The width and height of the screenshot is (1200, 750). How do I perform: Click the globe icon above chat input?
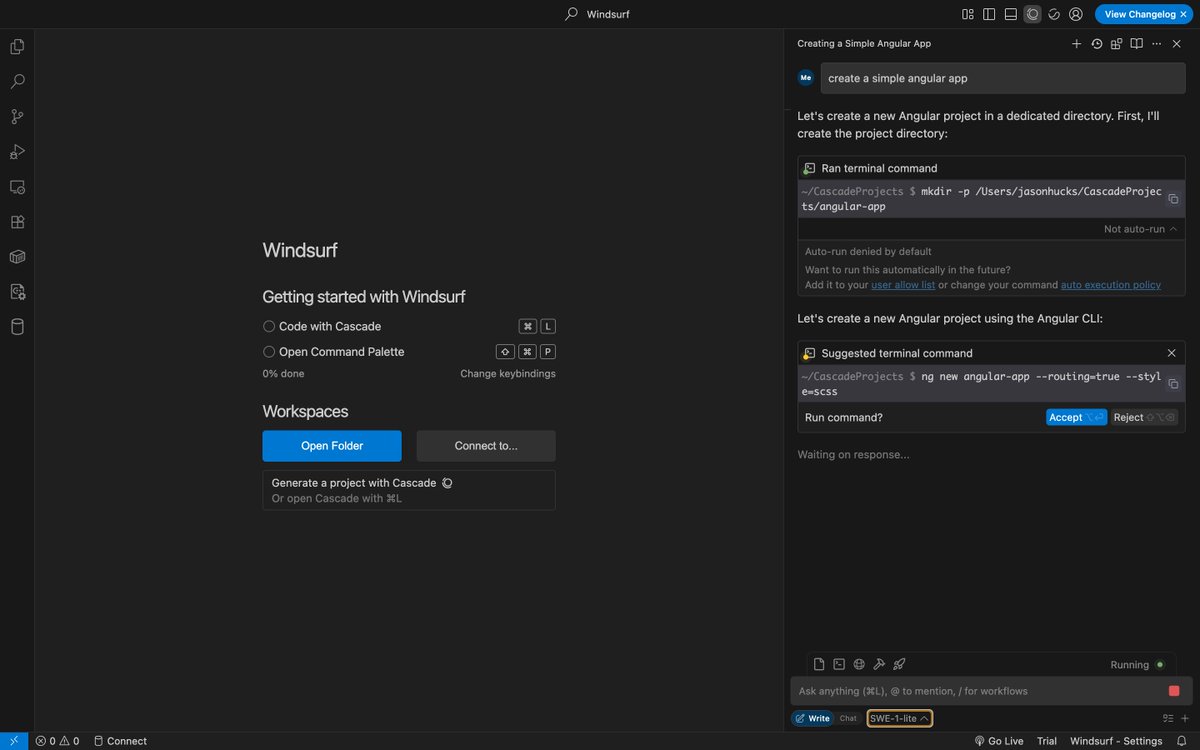click(x=859, y=664)
